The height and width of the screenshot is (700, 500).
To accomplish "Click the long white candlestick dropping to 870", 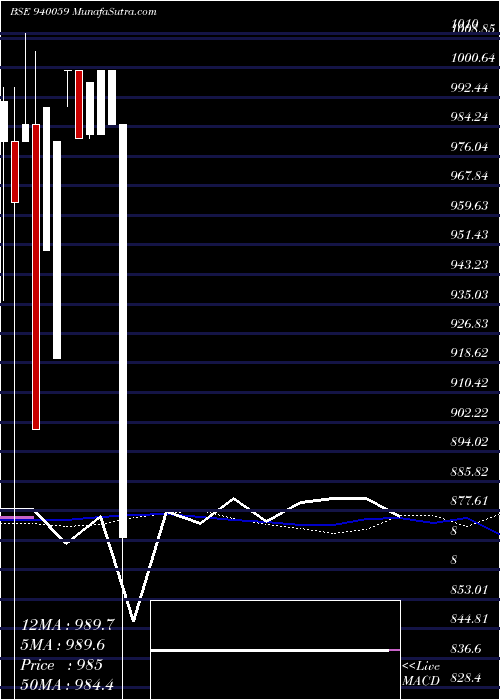I will (x=124, y=331).
